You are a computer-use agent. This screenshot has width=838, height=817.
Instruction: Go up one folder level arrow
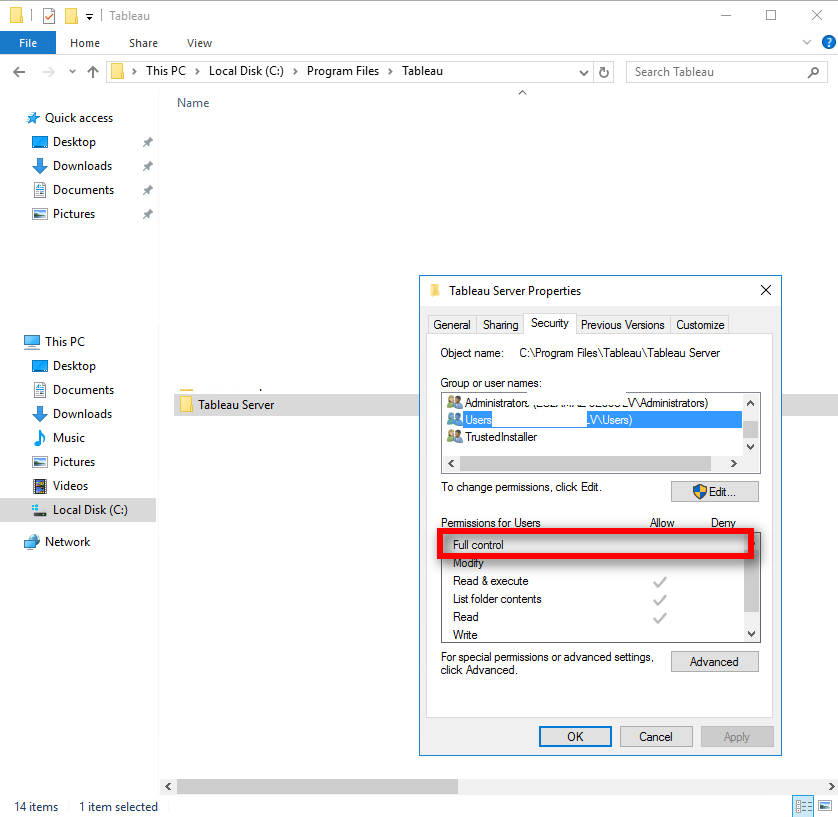[x=93, y=72]
